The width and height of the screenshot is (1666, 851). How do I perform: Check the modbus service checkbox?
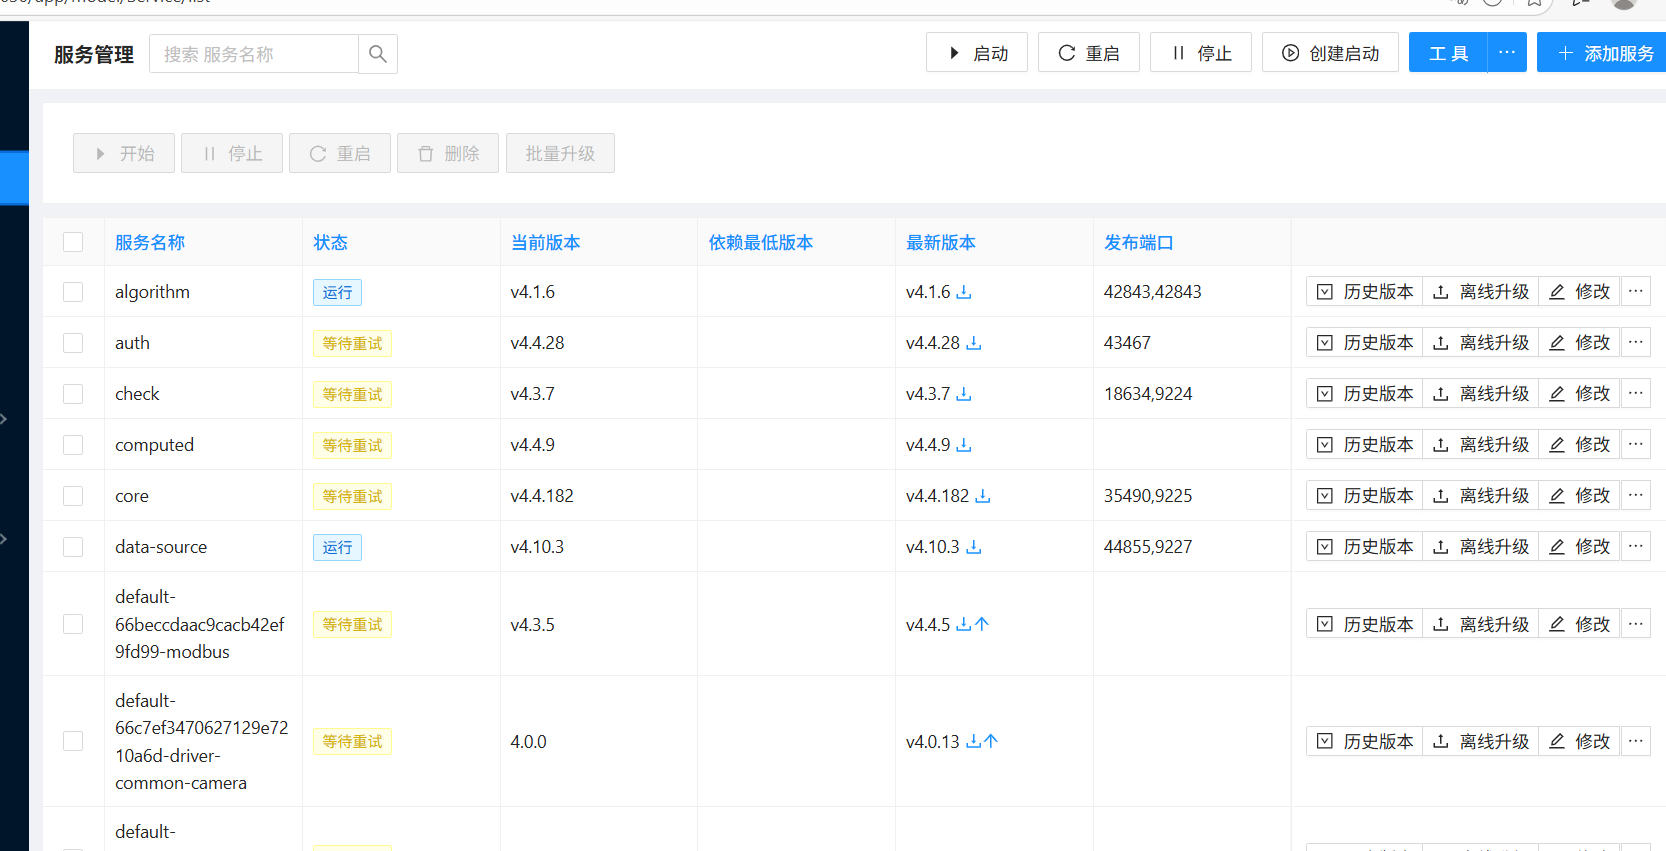click(73, 624)
